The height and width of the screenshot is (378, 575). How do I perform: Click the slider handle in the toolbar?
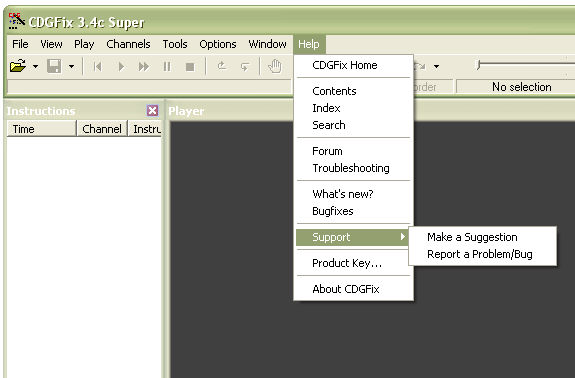478,65
